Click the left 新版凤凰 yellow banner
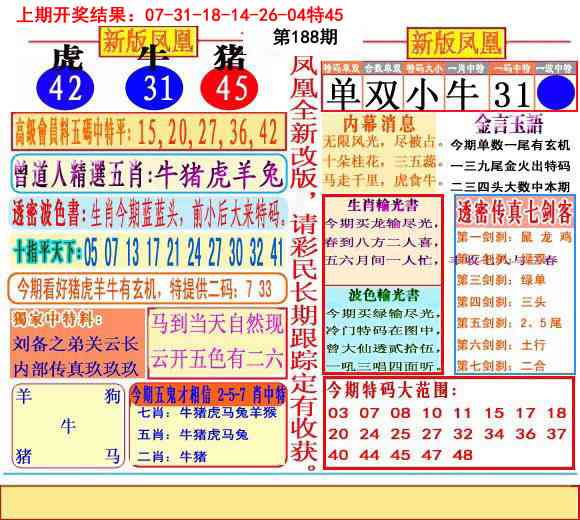 pos(148,41)
